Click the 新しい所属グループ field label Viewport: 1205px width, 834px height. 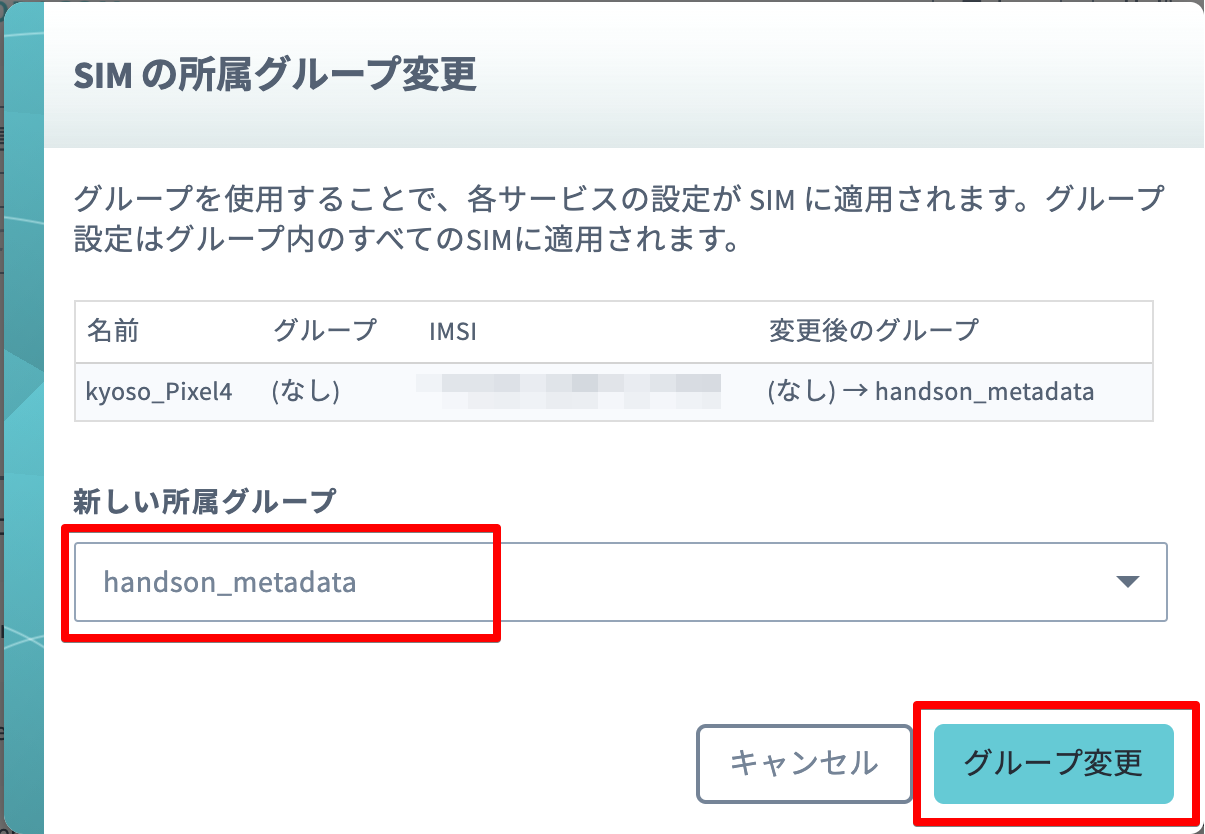pos(203,501)
